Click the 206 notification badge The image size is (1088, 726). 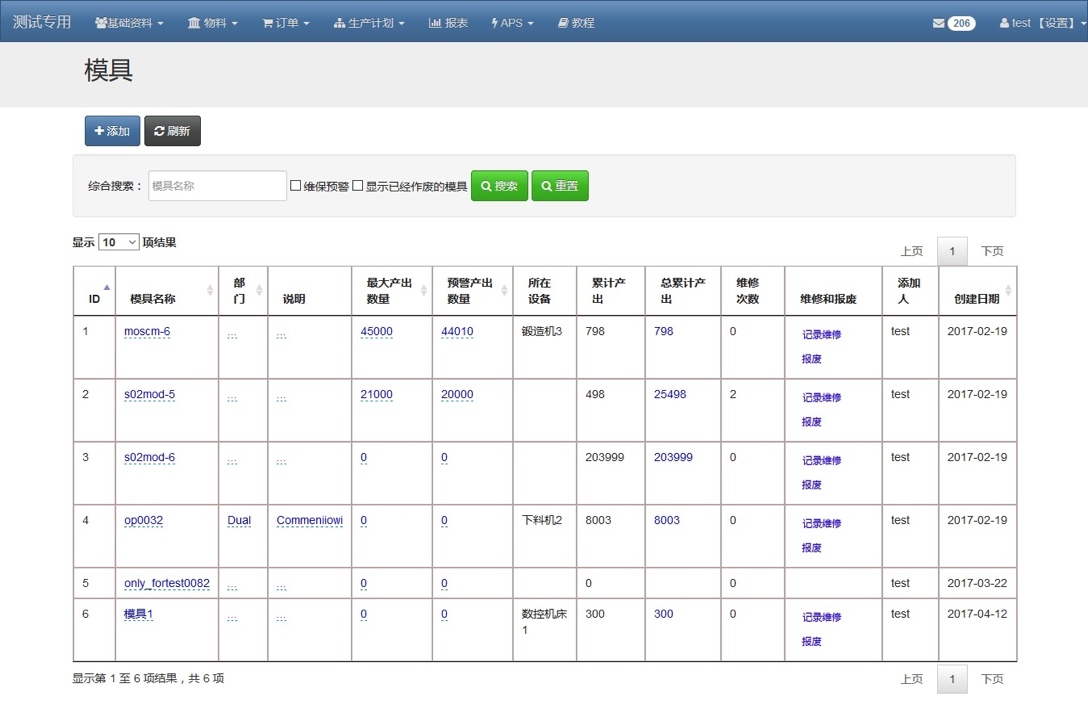pos(961,23)
